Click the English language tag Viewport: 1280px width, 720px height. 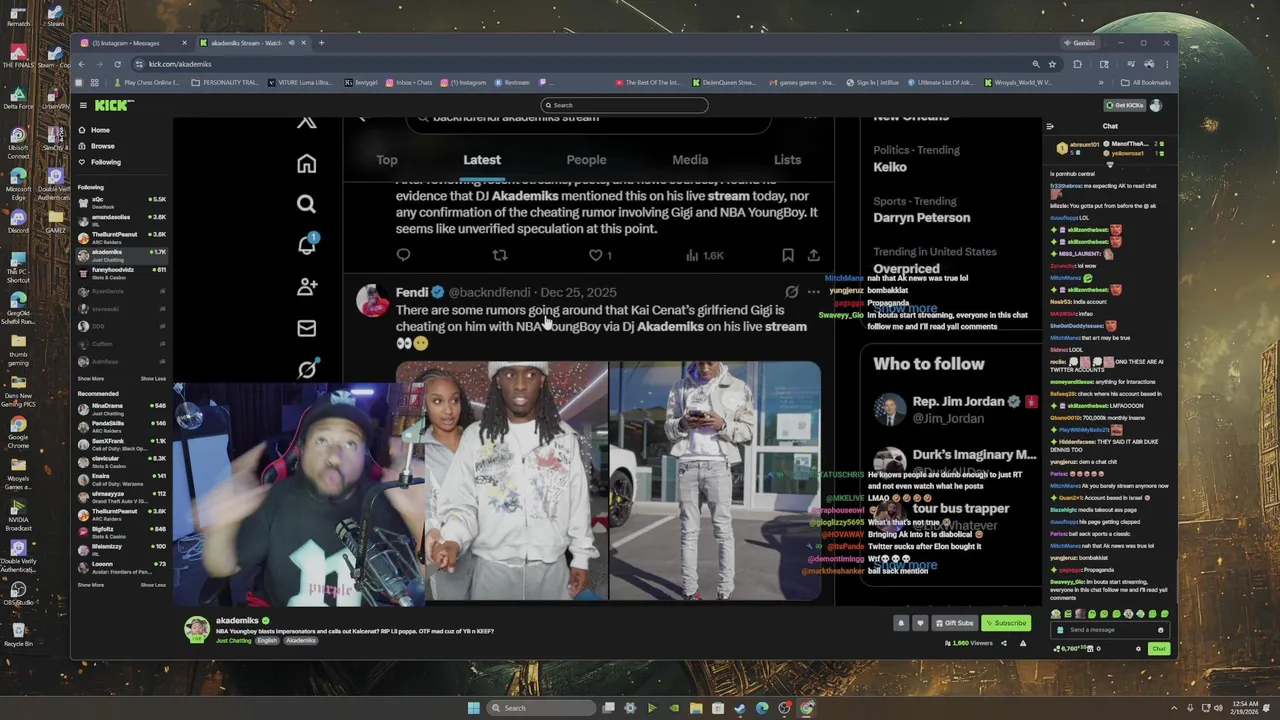pyautogui.click(x=267, y=640)
